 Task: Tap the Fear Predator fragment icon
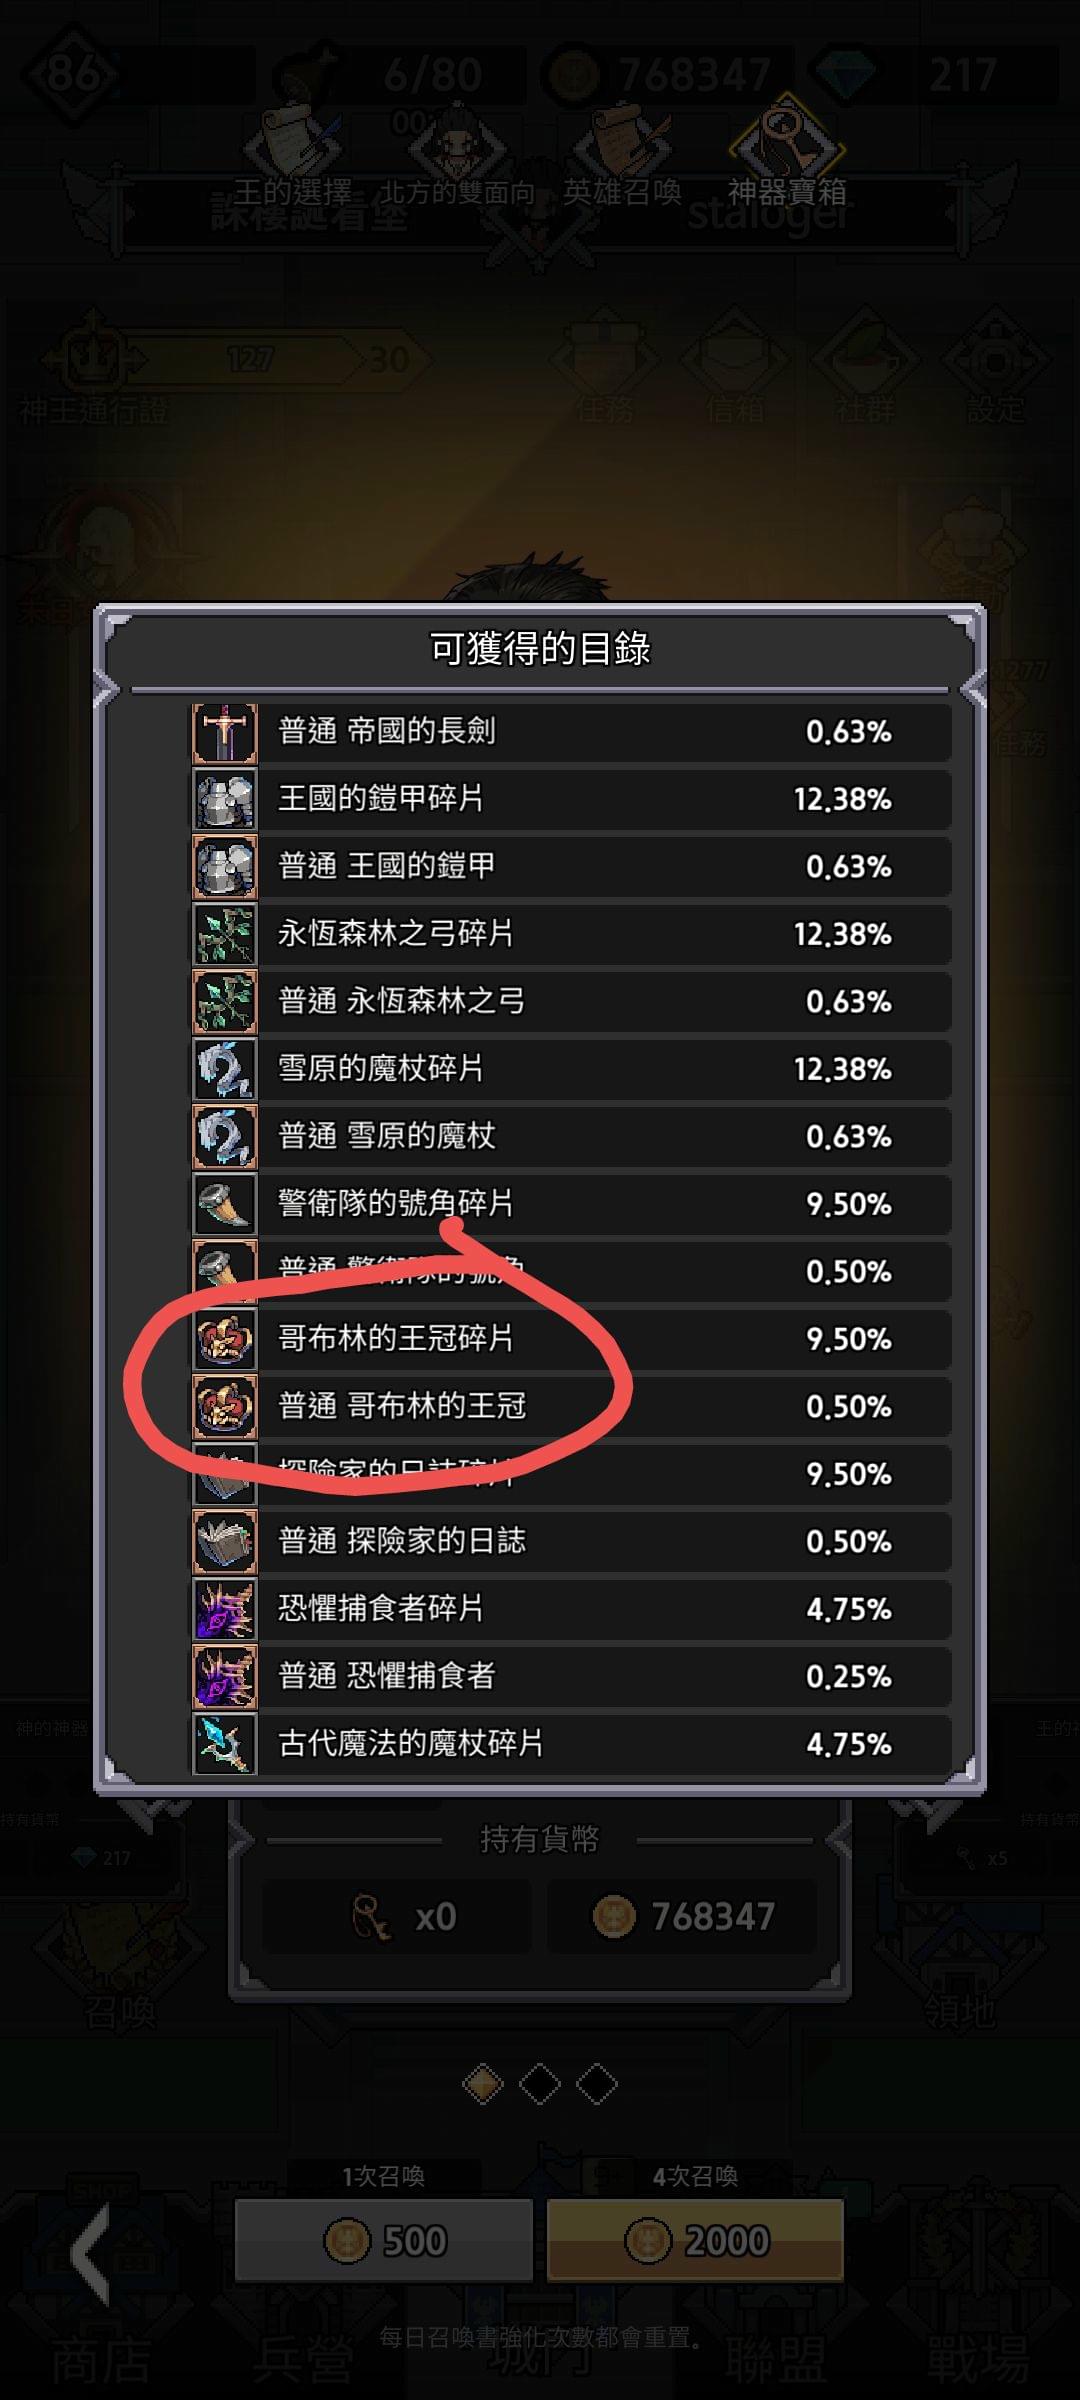point(225,1609)
